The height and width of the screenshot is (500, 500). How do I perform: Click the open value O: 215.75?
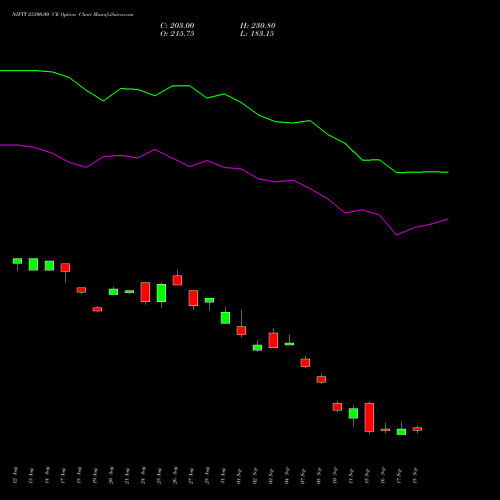pyautogui.click(x=177, y=34)
